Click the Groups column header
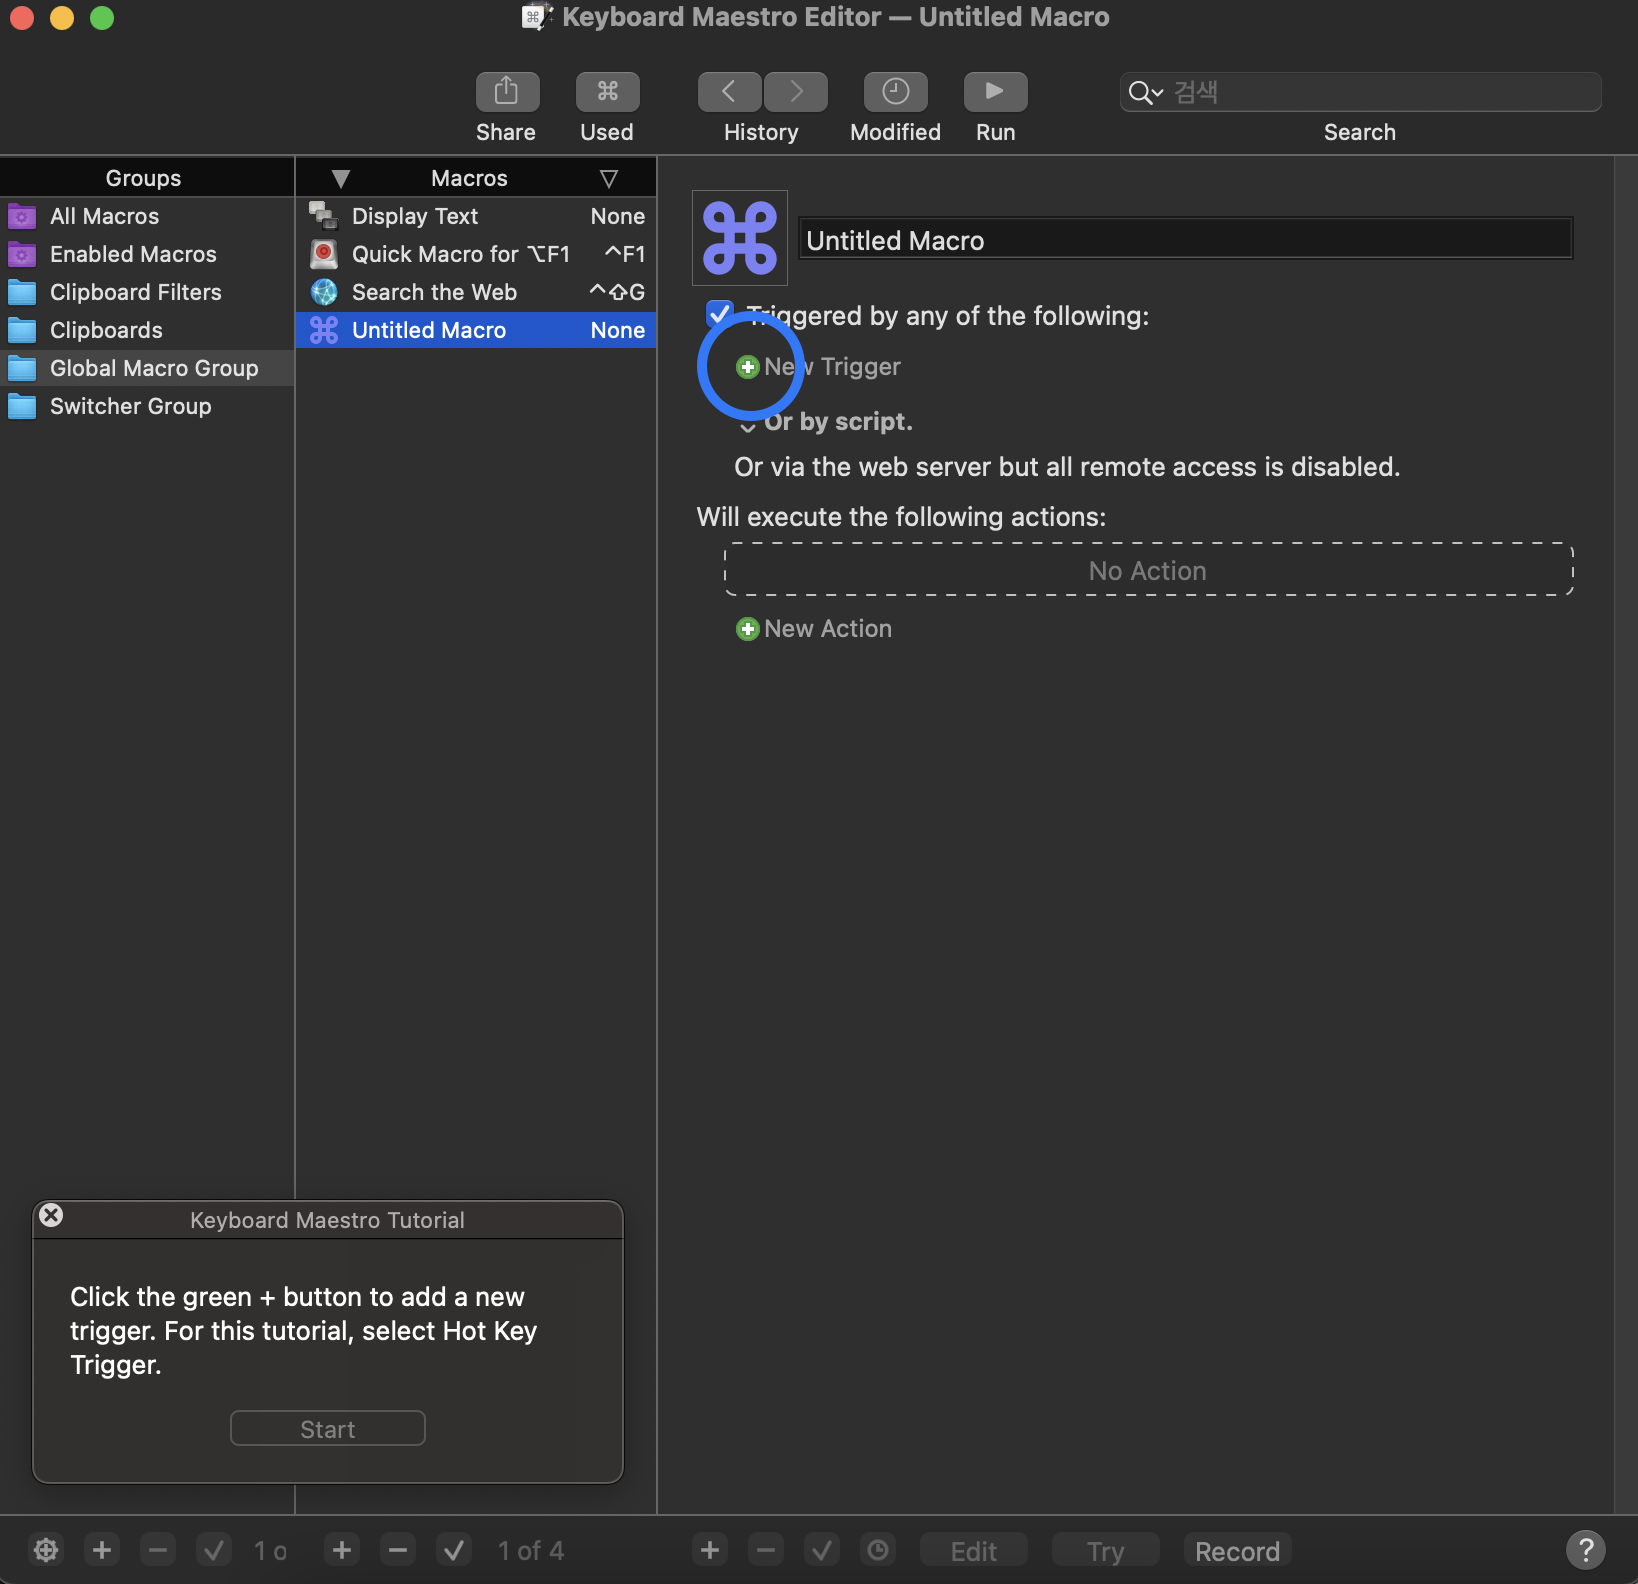1638x1584 pixels. pos(144,178)
